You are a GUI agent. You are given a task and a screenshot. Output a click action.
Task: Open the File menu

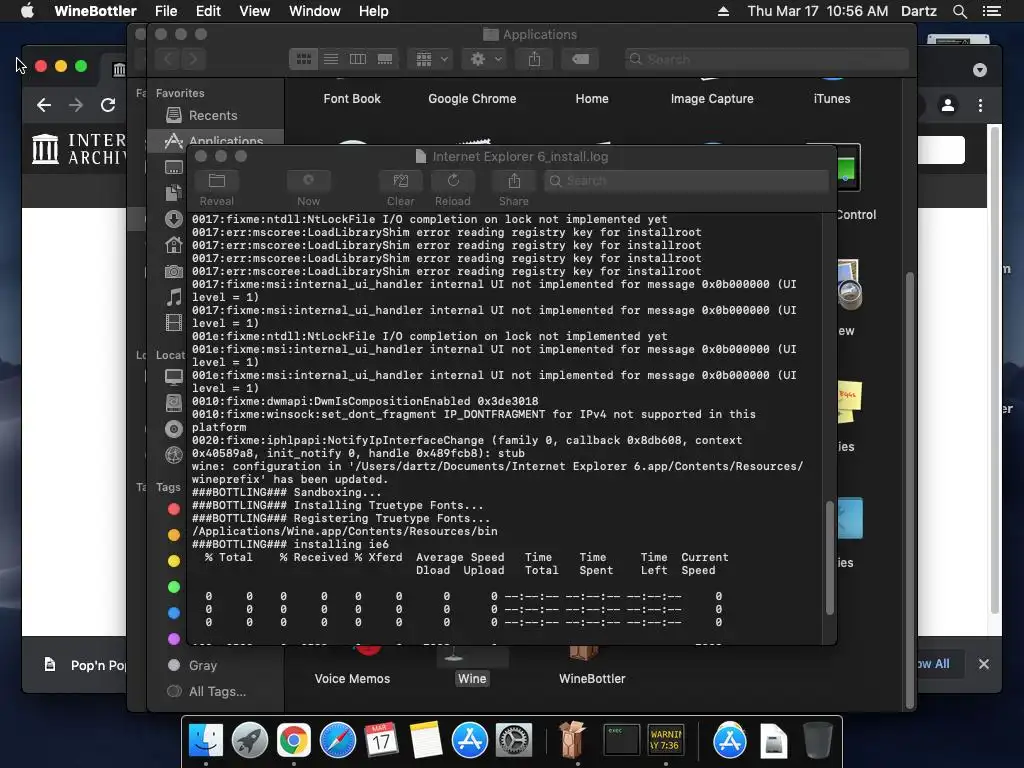(x=166, y=11)
